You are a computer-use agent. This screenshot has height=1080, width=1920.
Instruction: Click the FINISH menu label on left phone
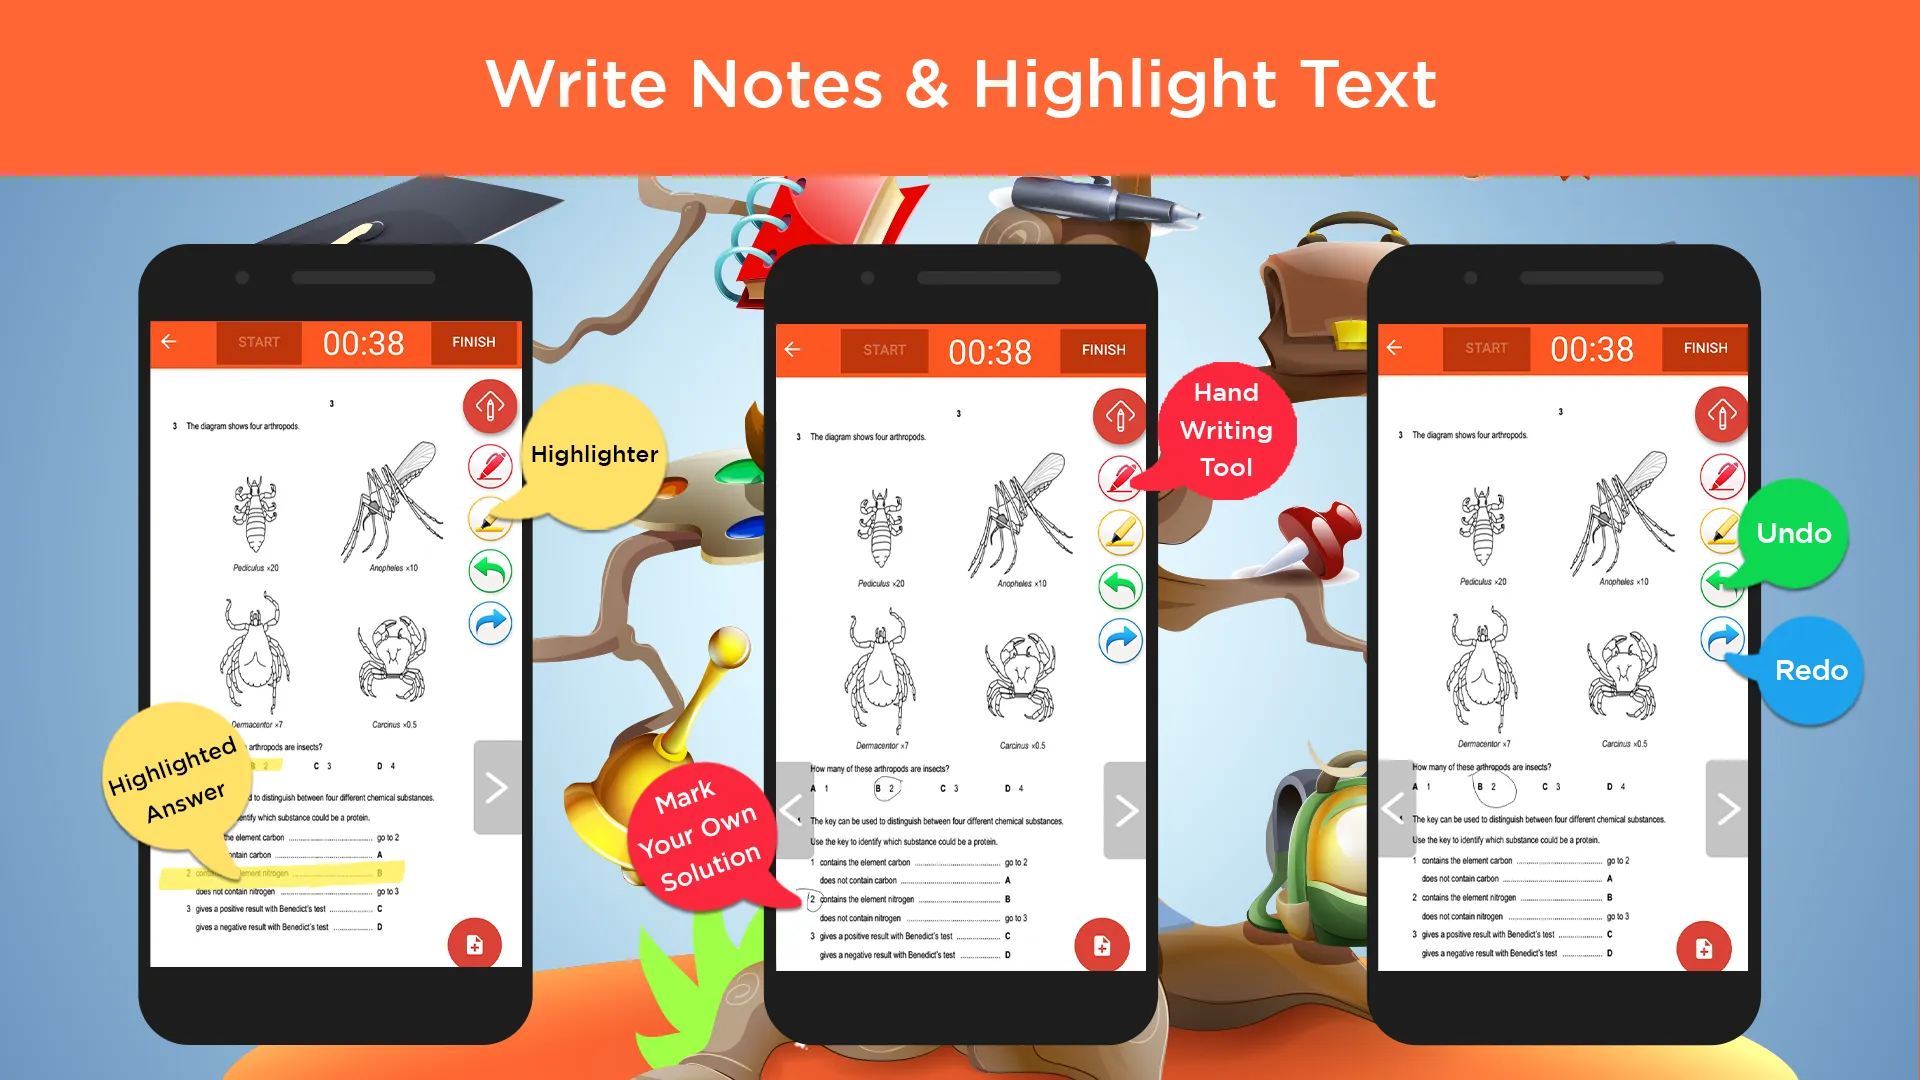click(x=471, y=342)
